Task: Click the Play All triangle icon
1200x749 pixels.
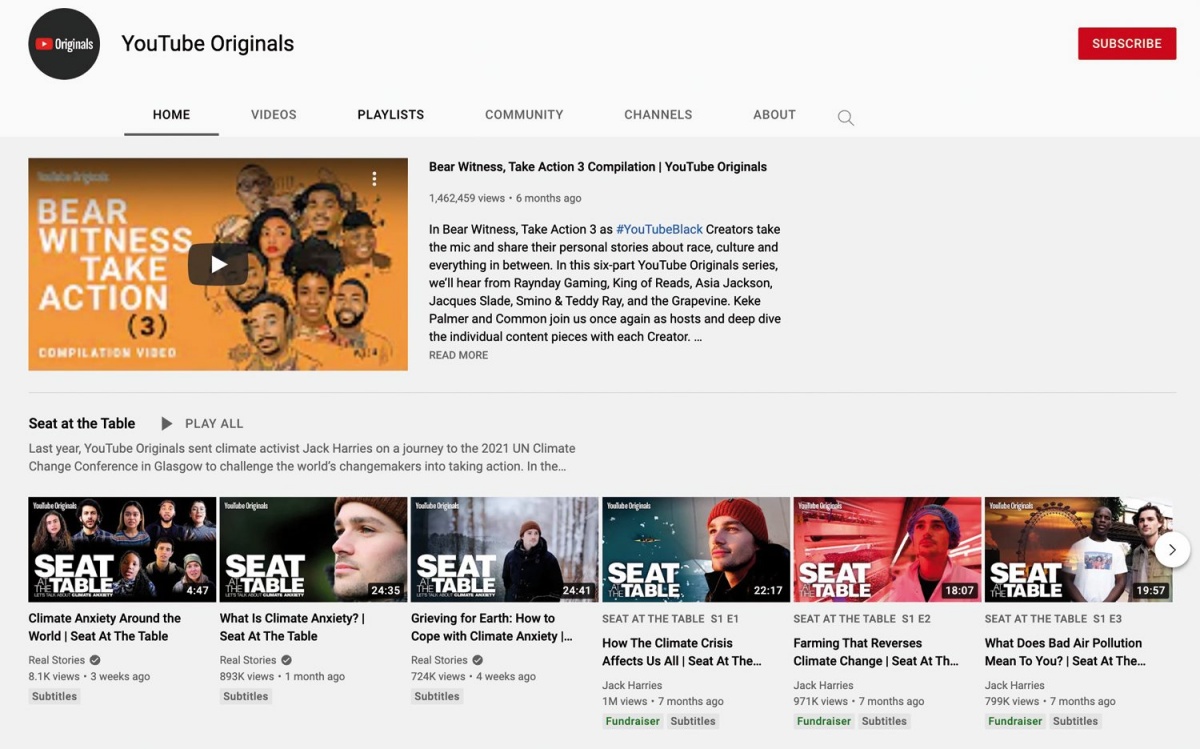Action: pos(167,424)
